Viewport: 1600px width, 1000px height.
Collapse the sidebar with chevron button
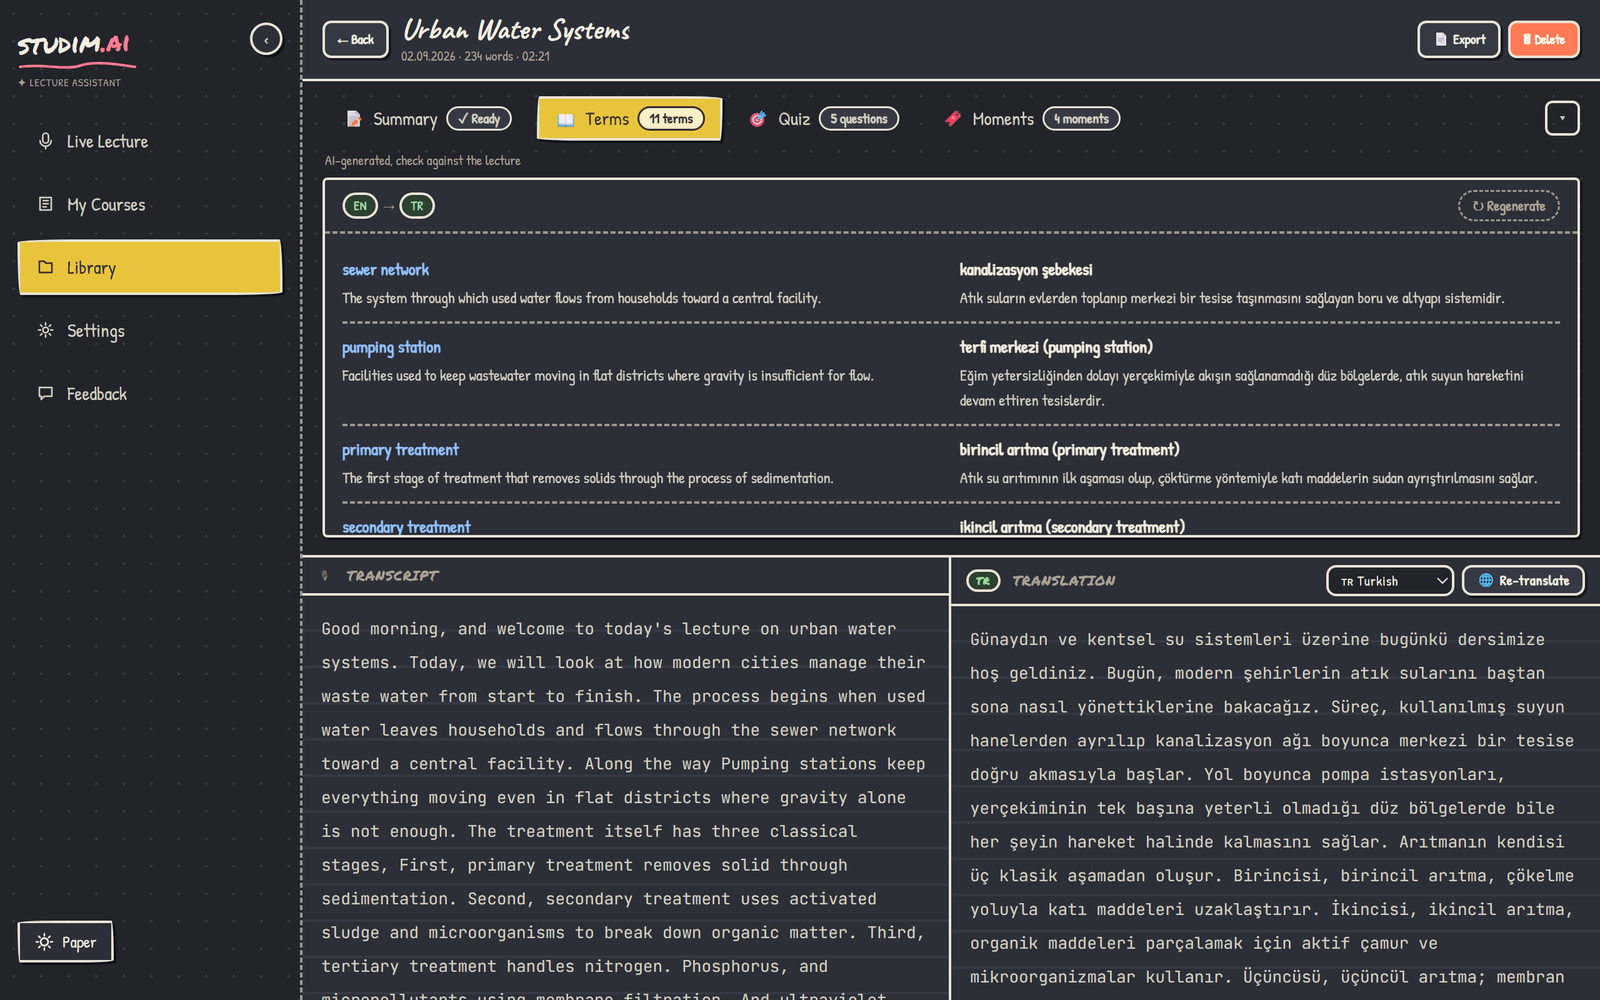[x=266, y=40]
